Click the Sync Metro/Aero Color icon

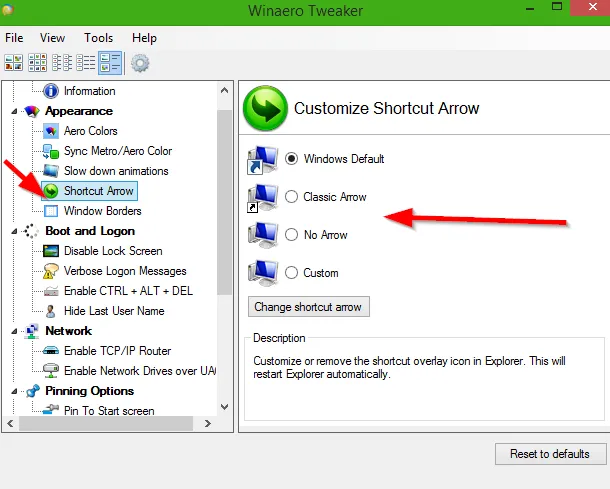pyautogui.click(x=51, y=151)
